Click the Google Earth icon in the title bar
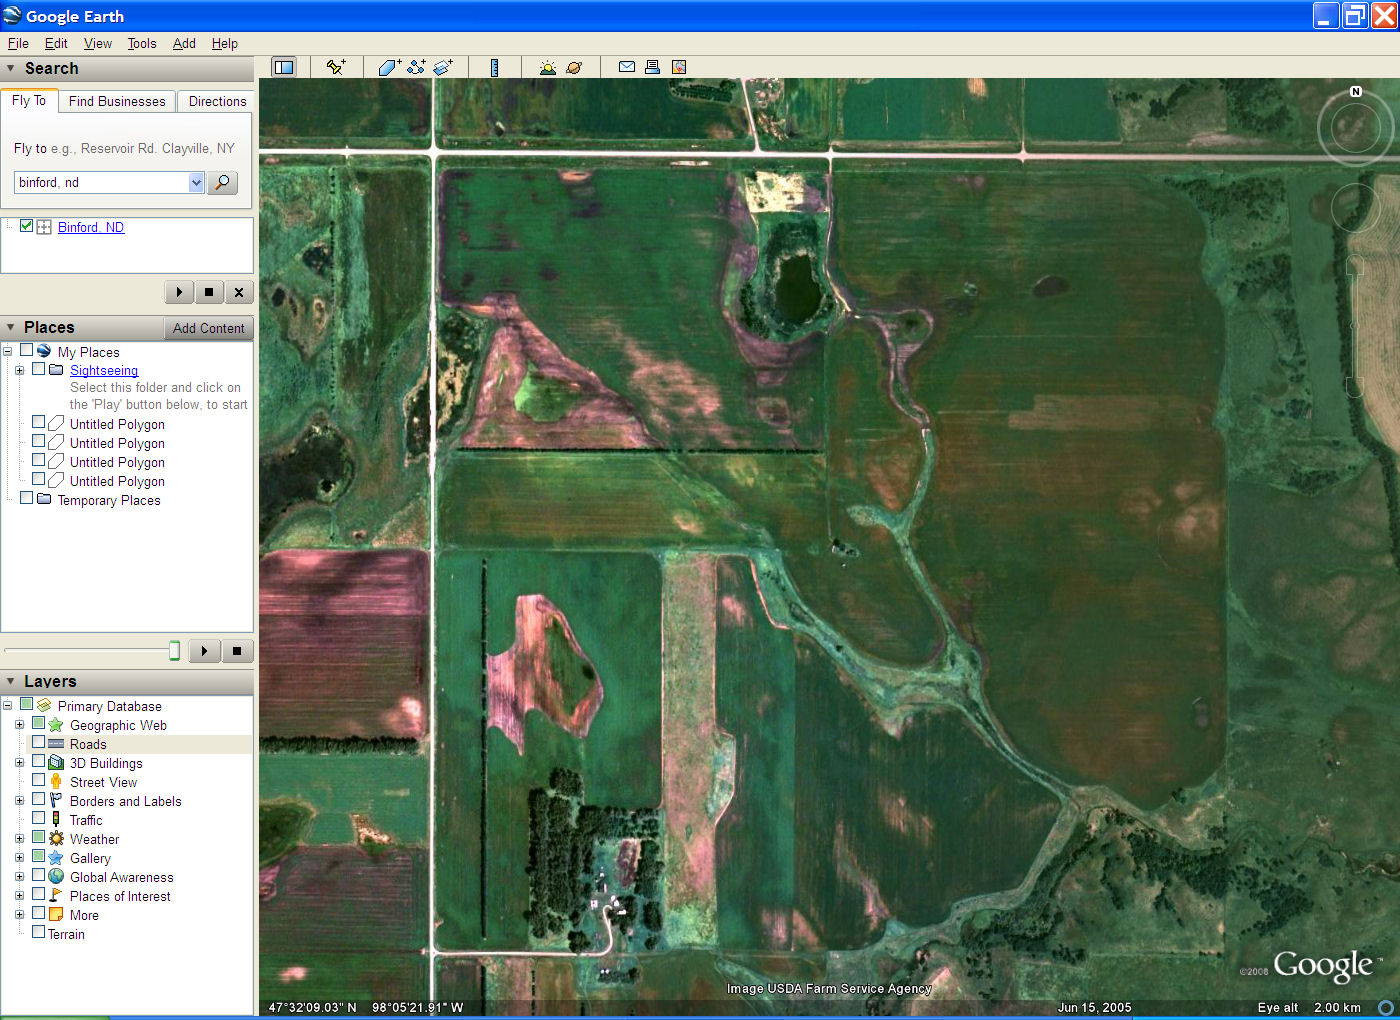This screenshot has height=1020, width=1400. (12, 15)
